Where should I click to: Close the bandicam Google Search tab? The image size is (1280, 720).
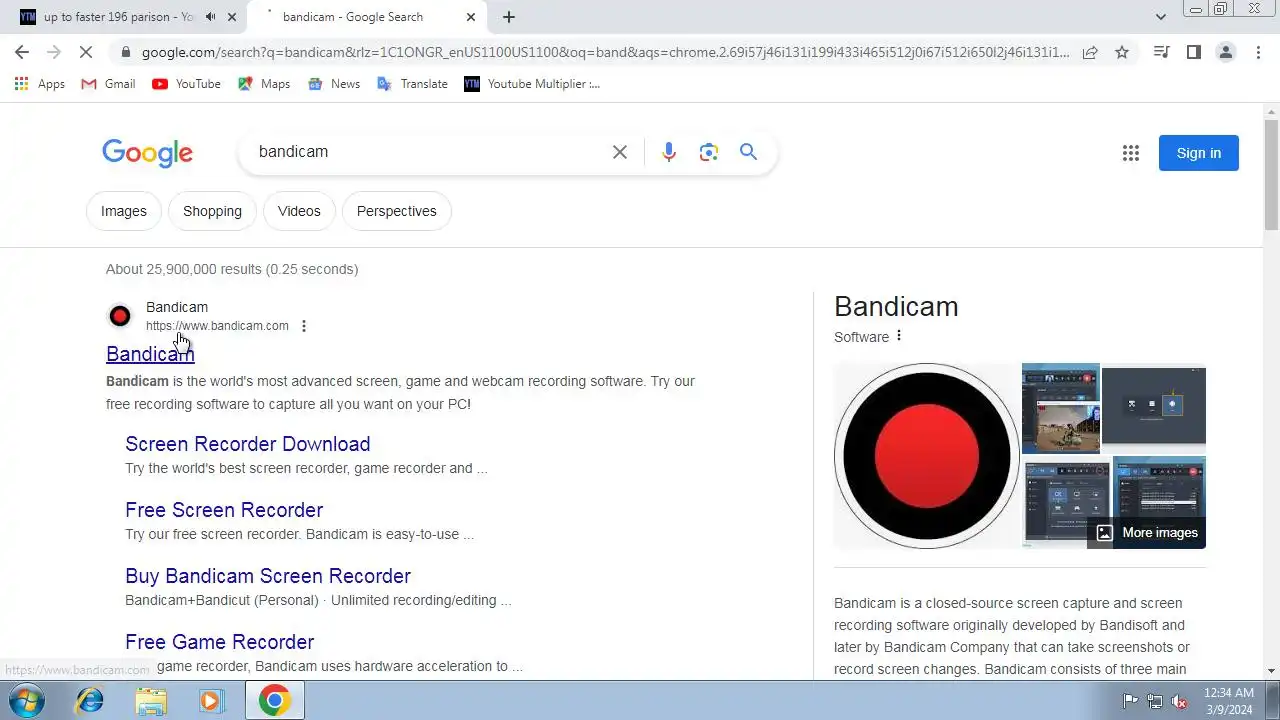click(471, 17)
